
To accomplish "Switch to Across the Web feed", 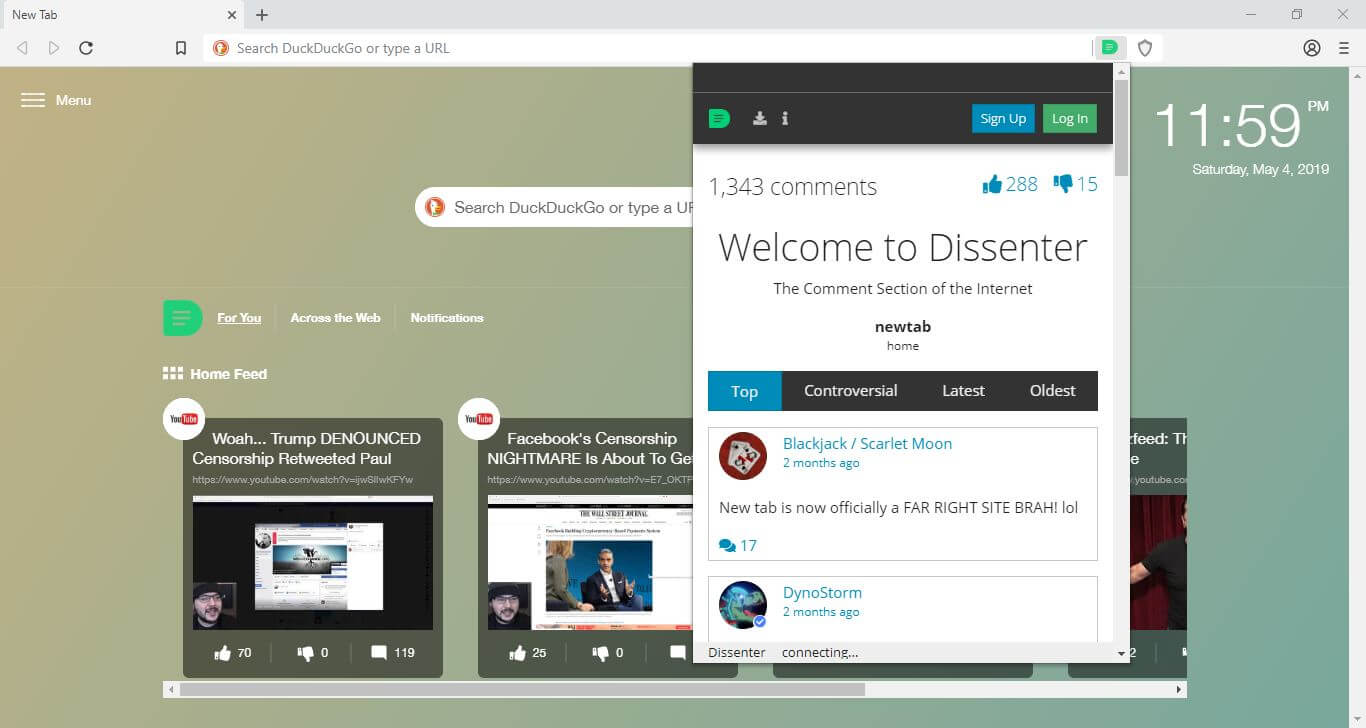I will click(336, 318).
